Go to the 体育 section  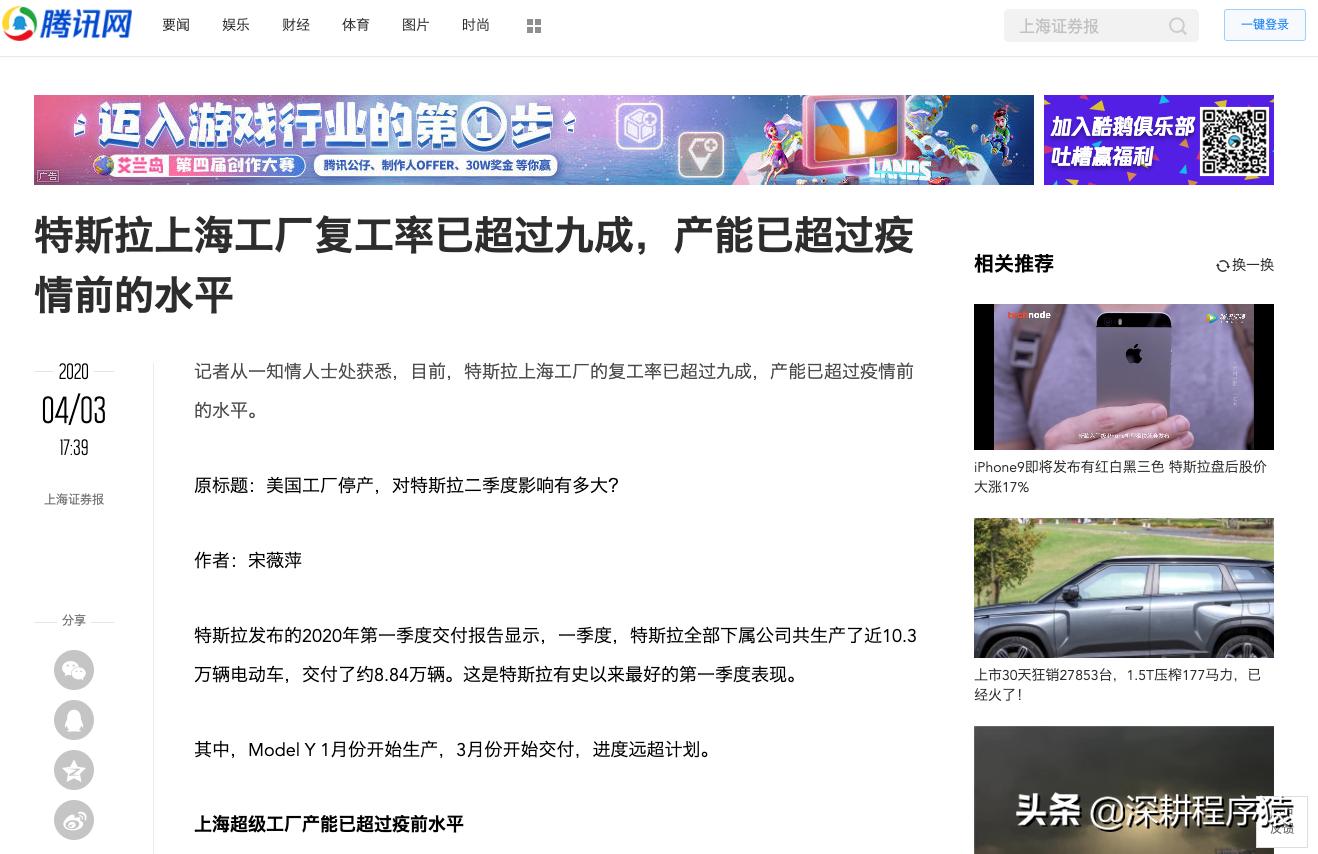click(x=355, y=25)
